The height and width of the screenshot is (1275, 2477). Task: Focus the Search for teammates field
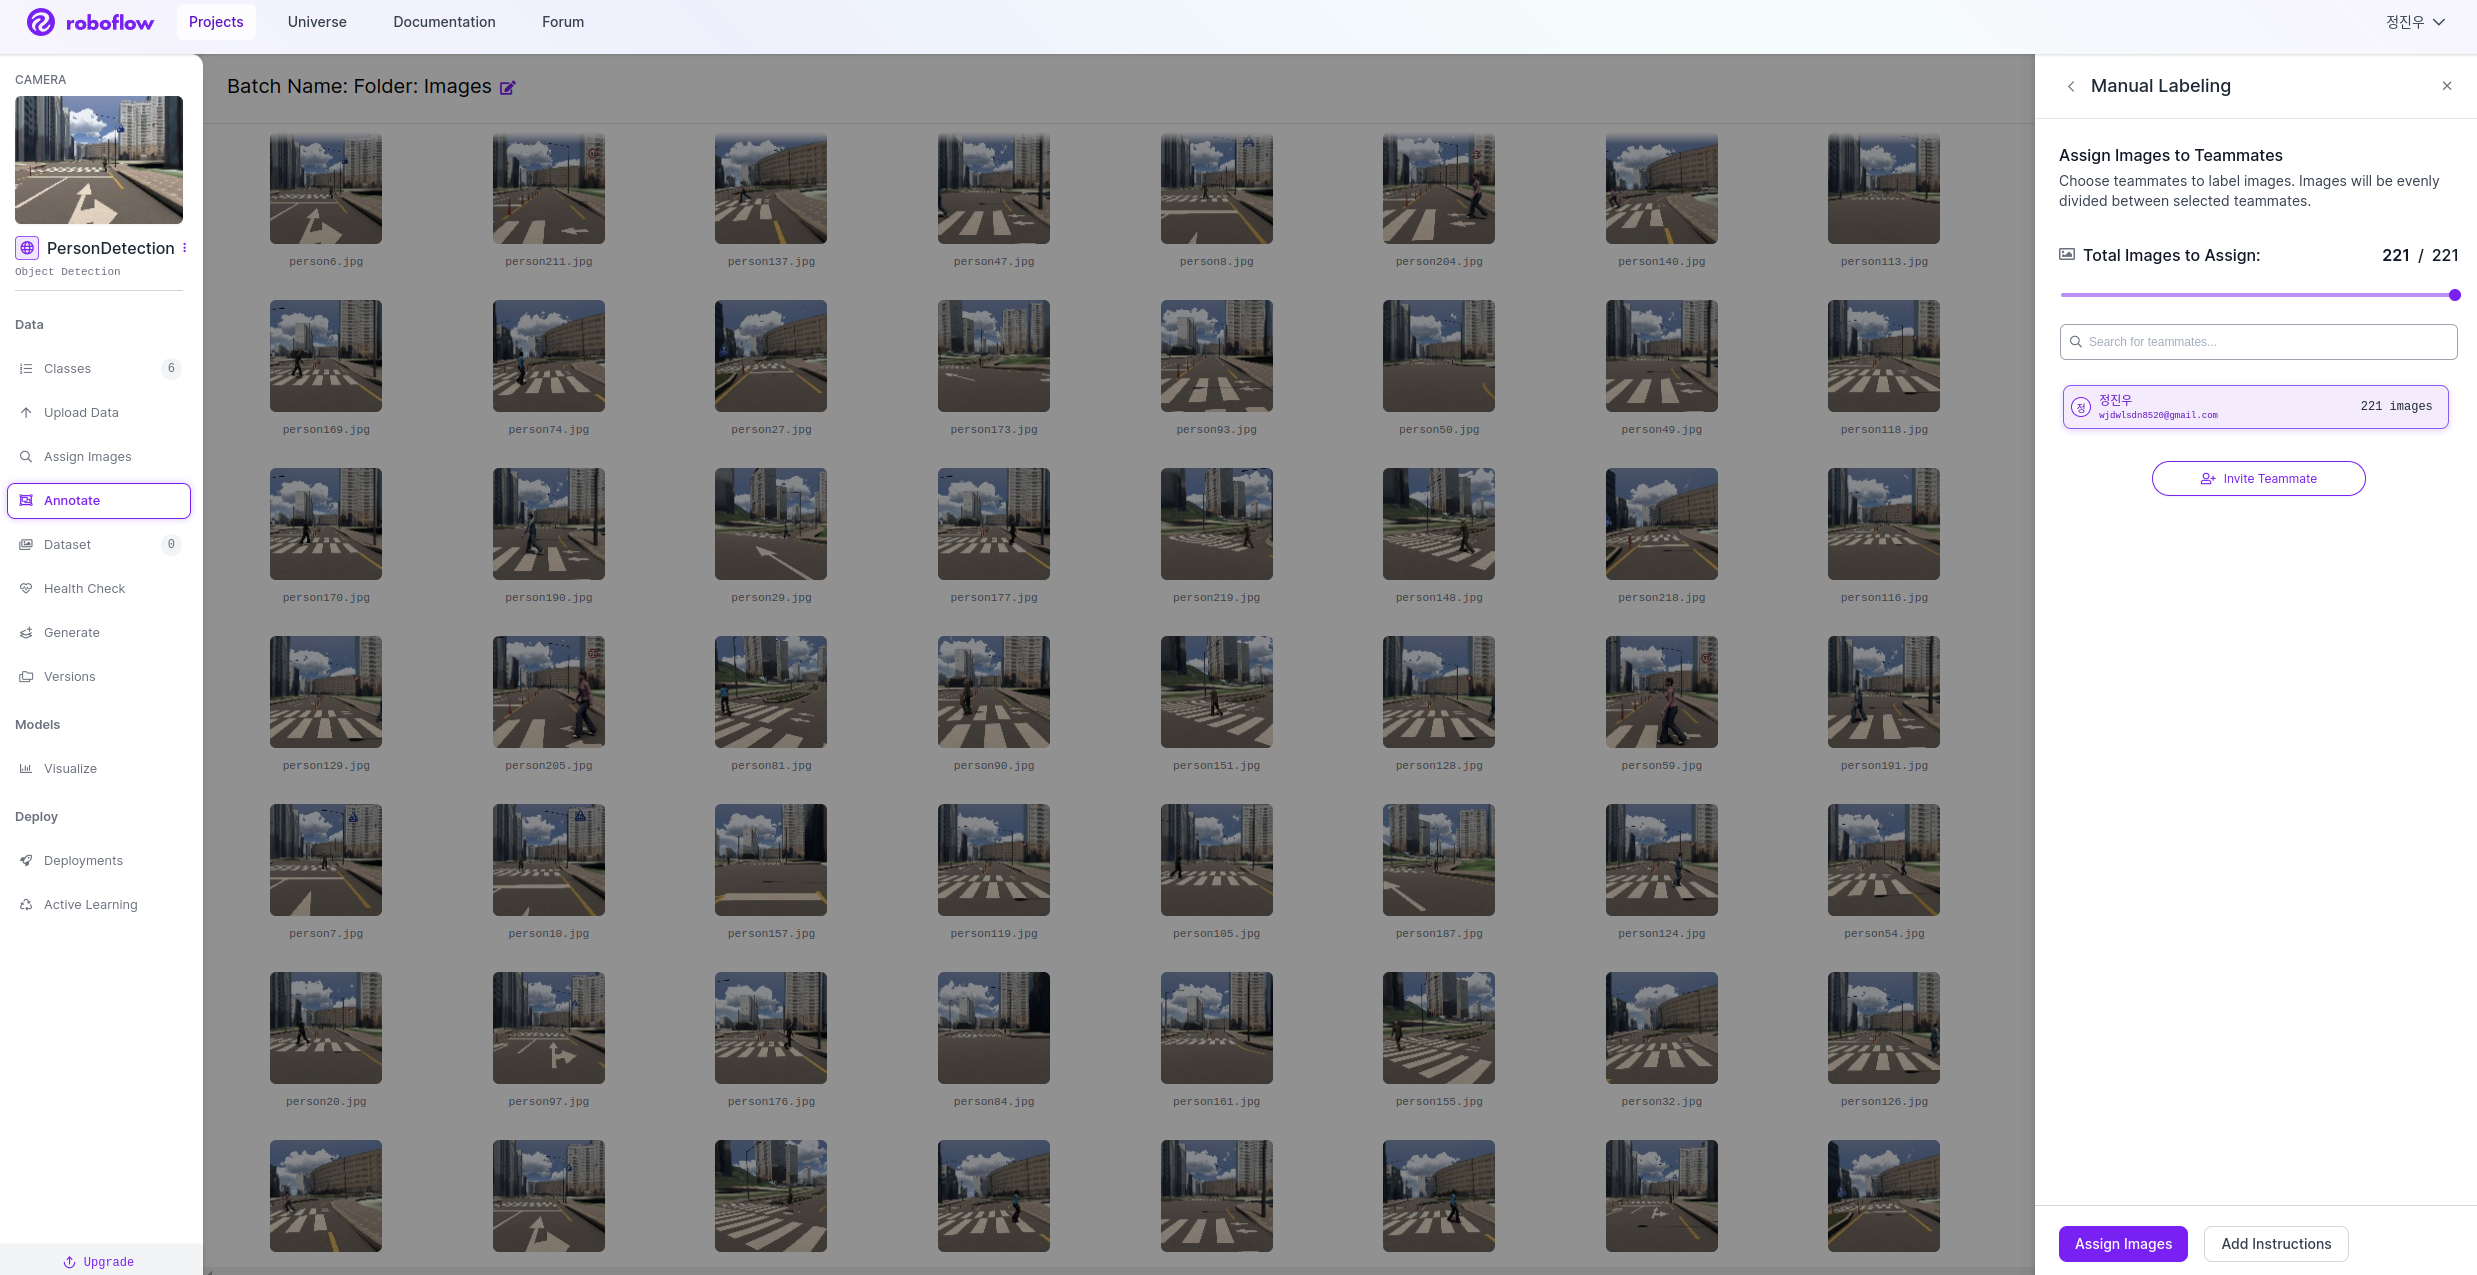pyautogui.click(x=2258, y=342)
